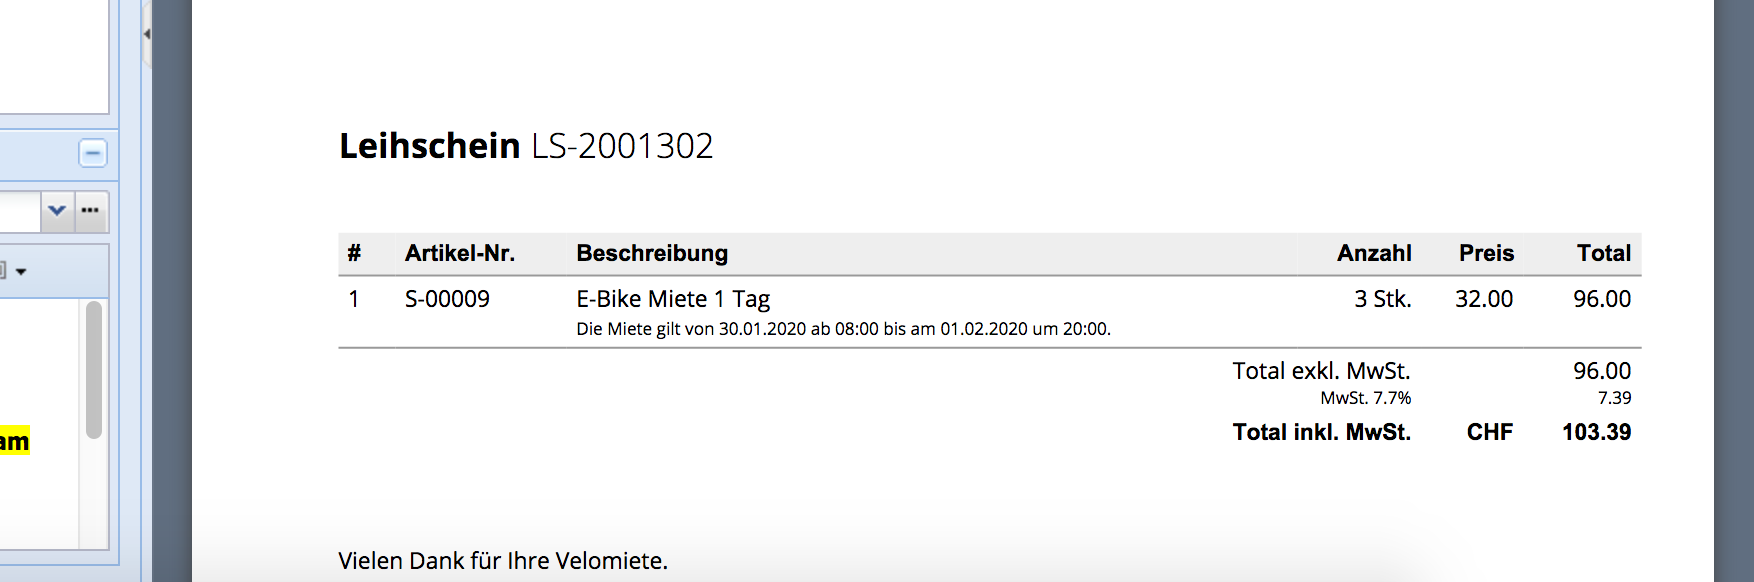Click the E-Bike Miete 1 Tag description
Image resolution: width=1754 pixels, height=582 pixels.
pos(673,299)
